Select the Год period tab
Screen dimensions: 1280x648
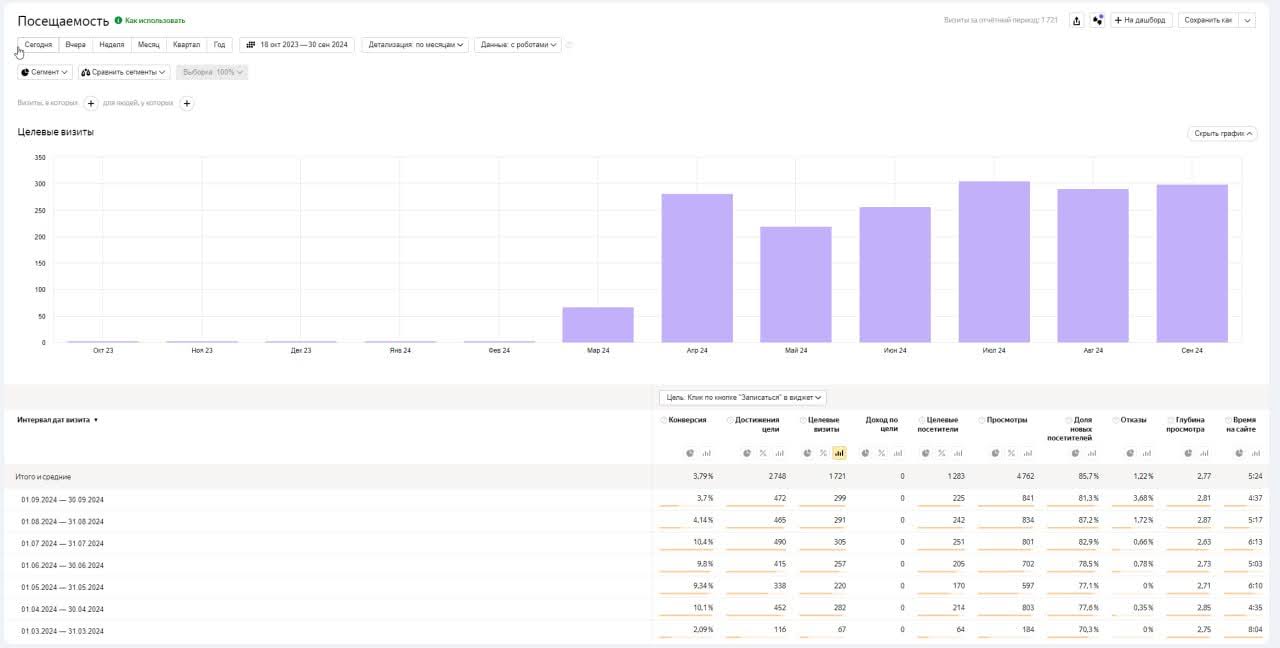[x=220, y=45]
